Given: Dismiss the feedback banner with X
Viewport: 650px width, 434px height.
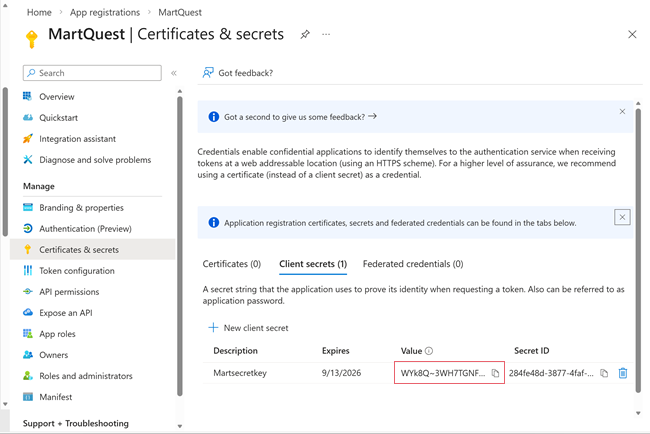Looking at the screenshot, I should pyautogui.click(x=622, y=112).
